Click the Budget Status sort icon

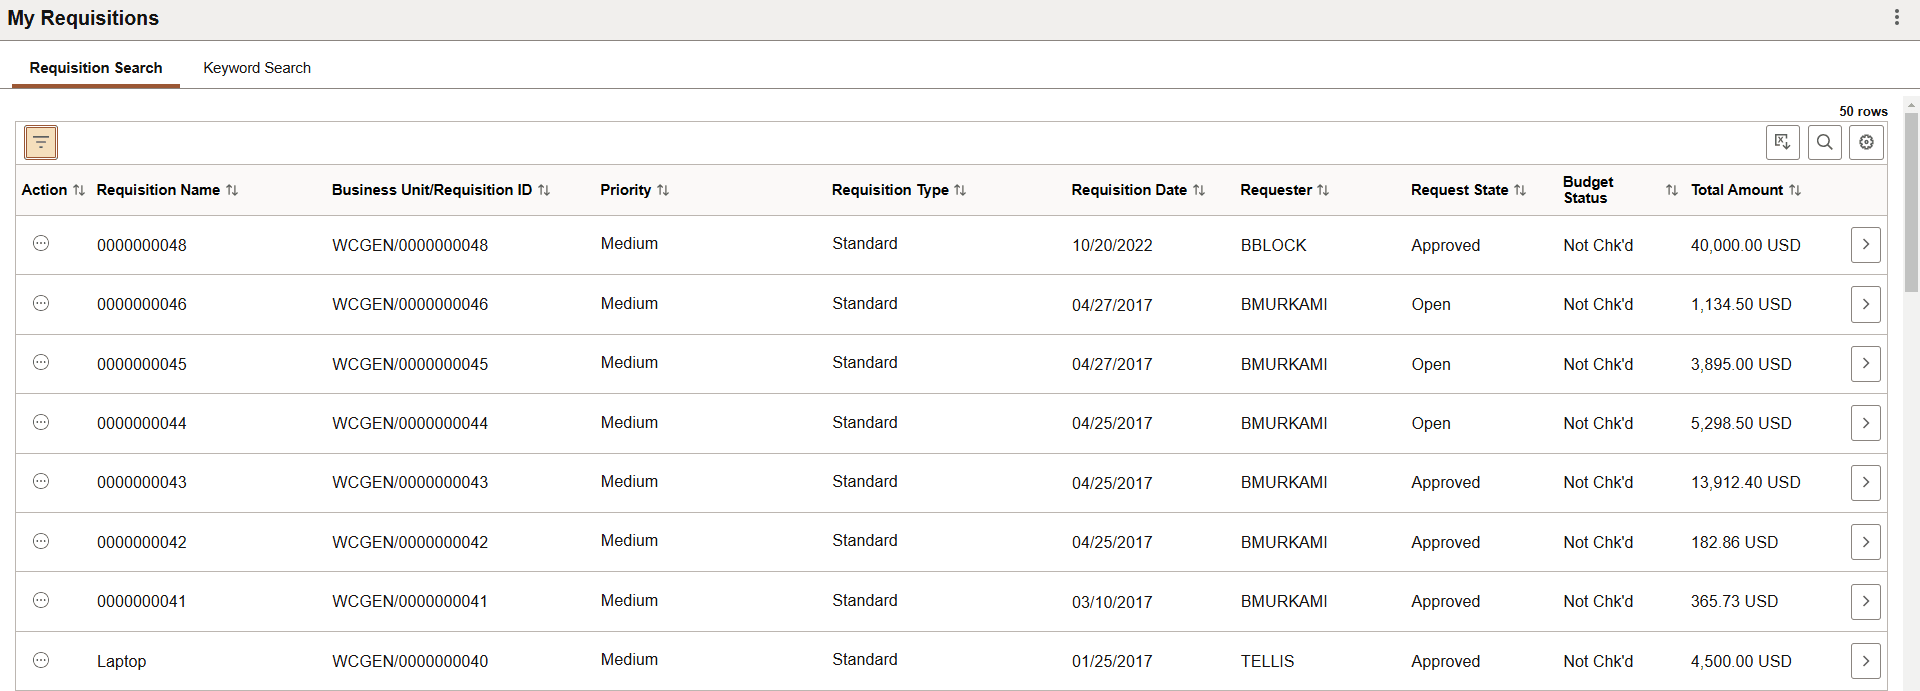1671,189
